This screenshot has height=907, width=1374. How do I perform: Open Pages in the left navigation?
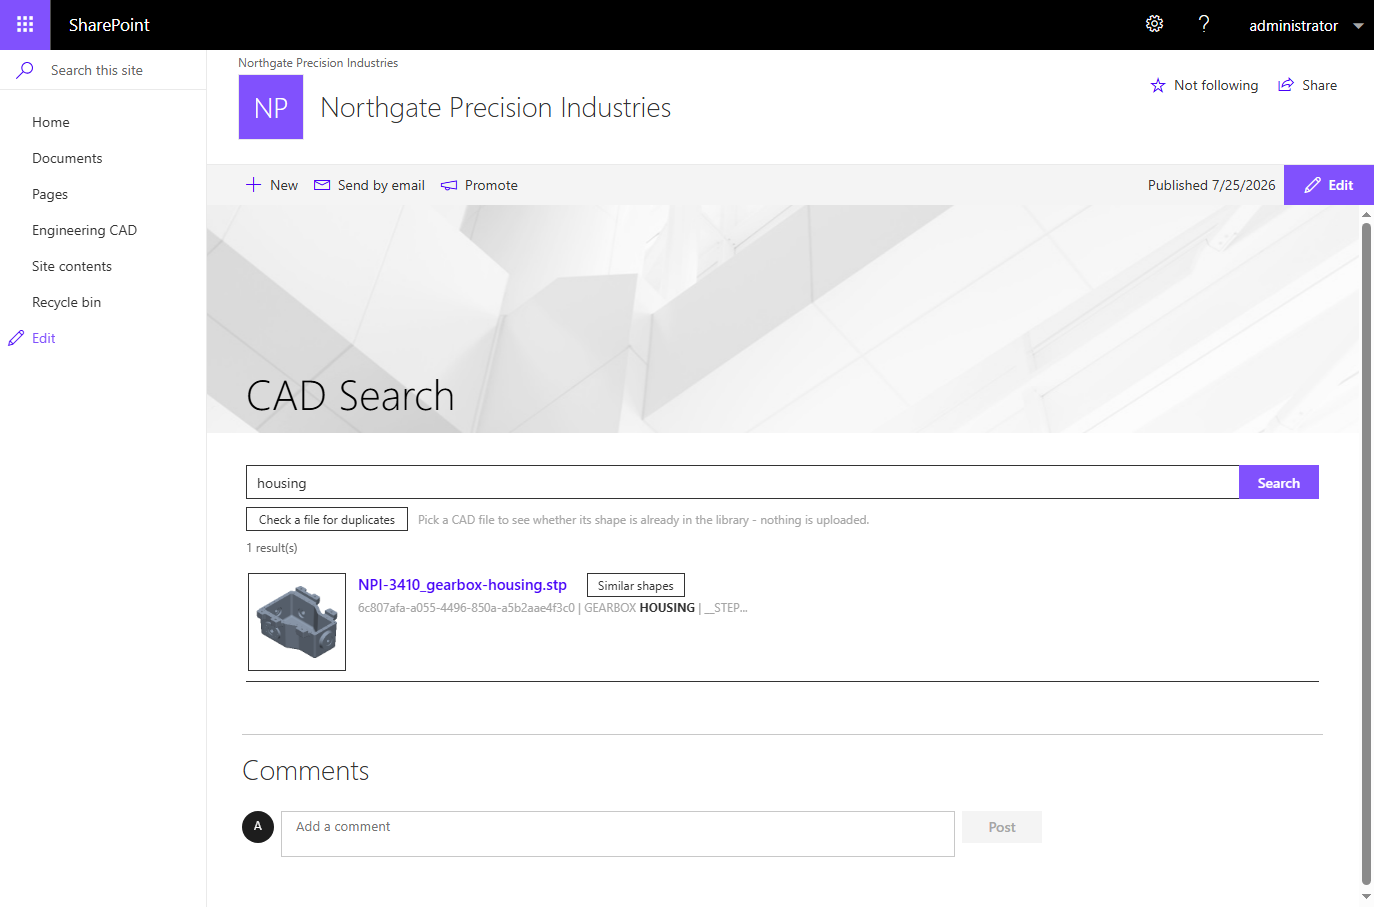tap(50, 194)
